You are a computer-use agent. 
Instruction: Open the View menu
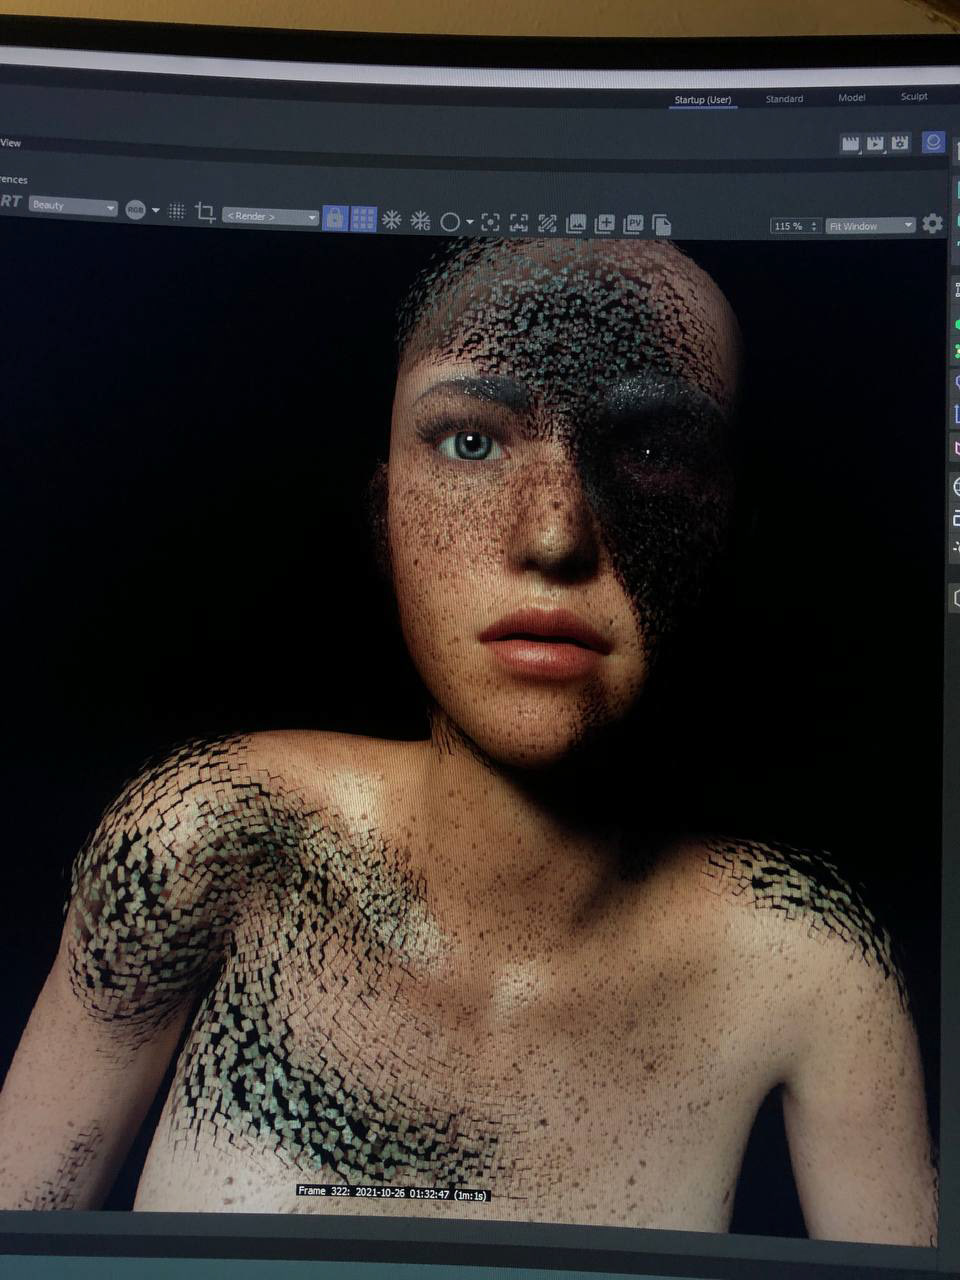[11, 143]
